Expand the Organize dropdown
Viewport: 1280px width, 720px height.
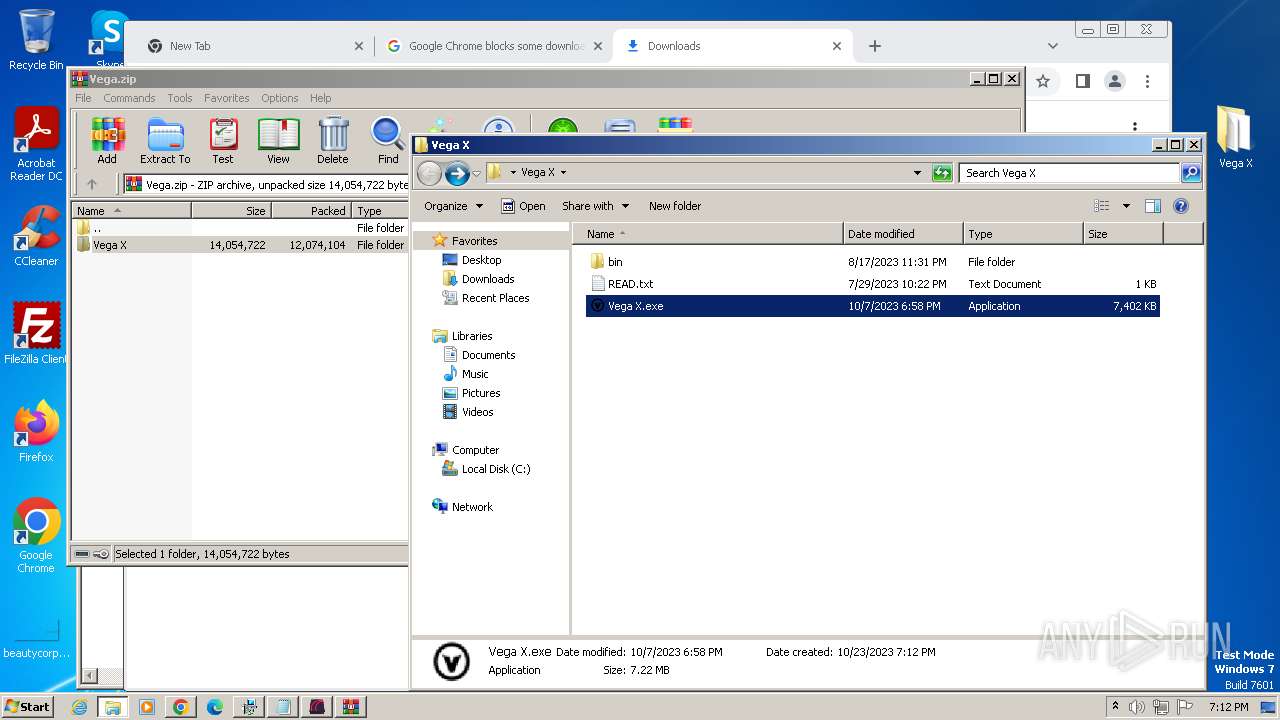453,206
